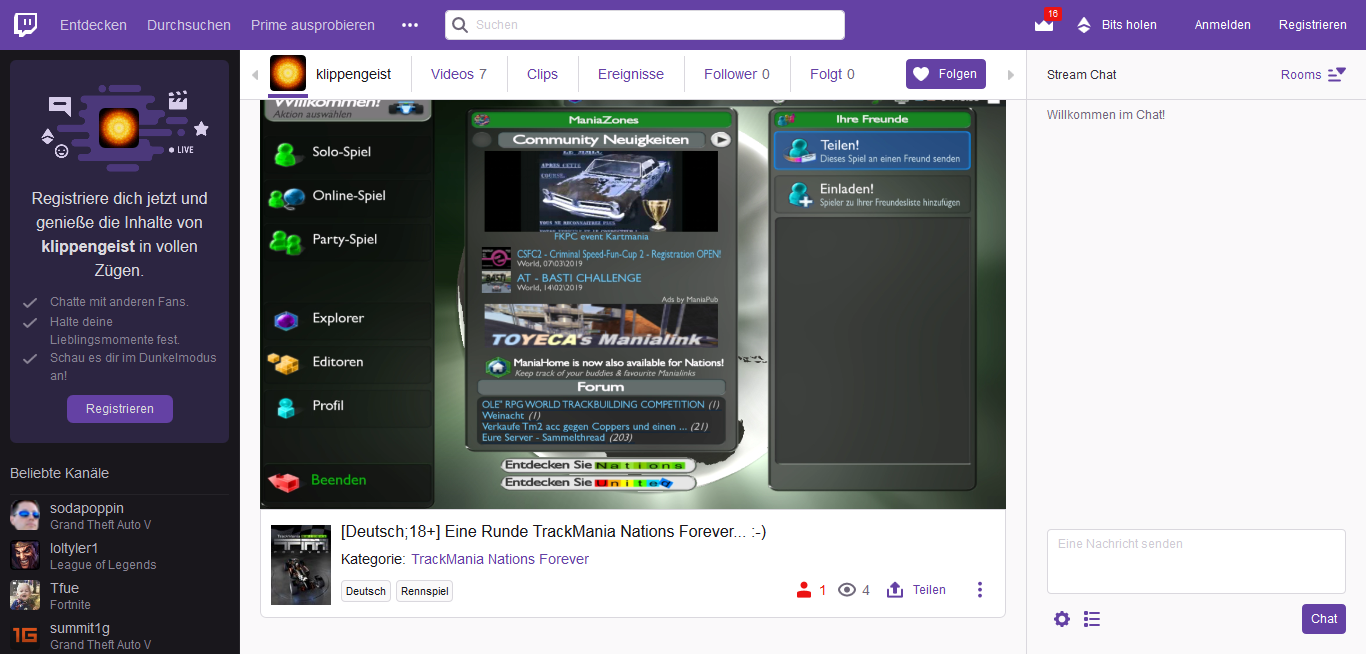Click the Community Neuigkeiten next arrow

(x=721, y=140)
